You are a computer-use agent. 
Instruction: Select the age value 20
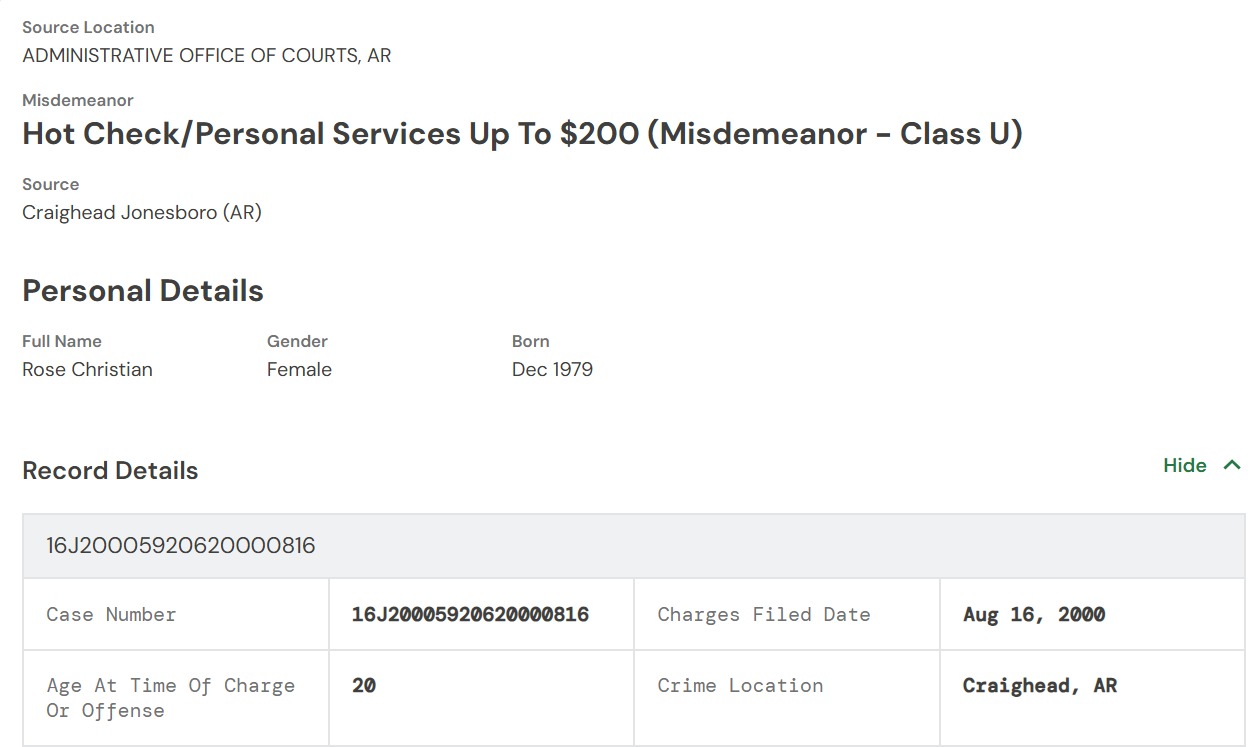point(364,686)
